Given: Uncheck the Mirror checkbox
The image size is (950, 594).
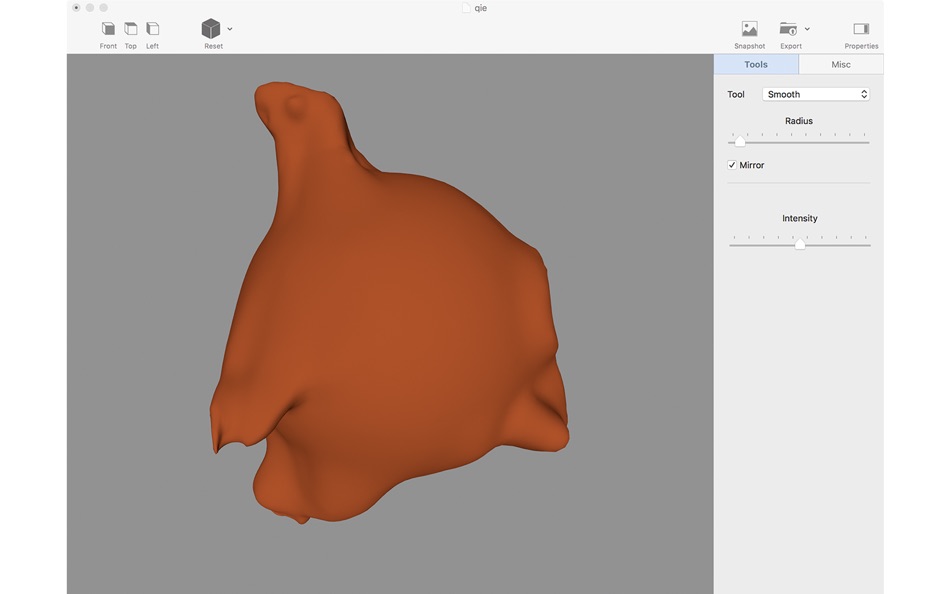Looking at the screenshot, I should tap(732, 165).
